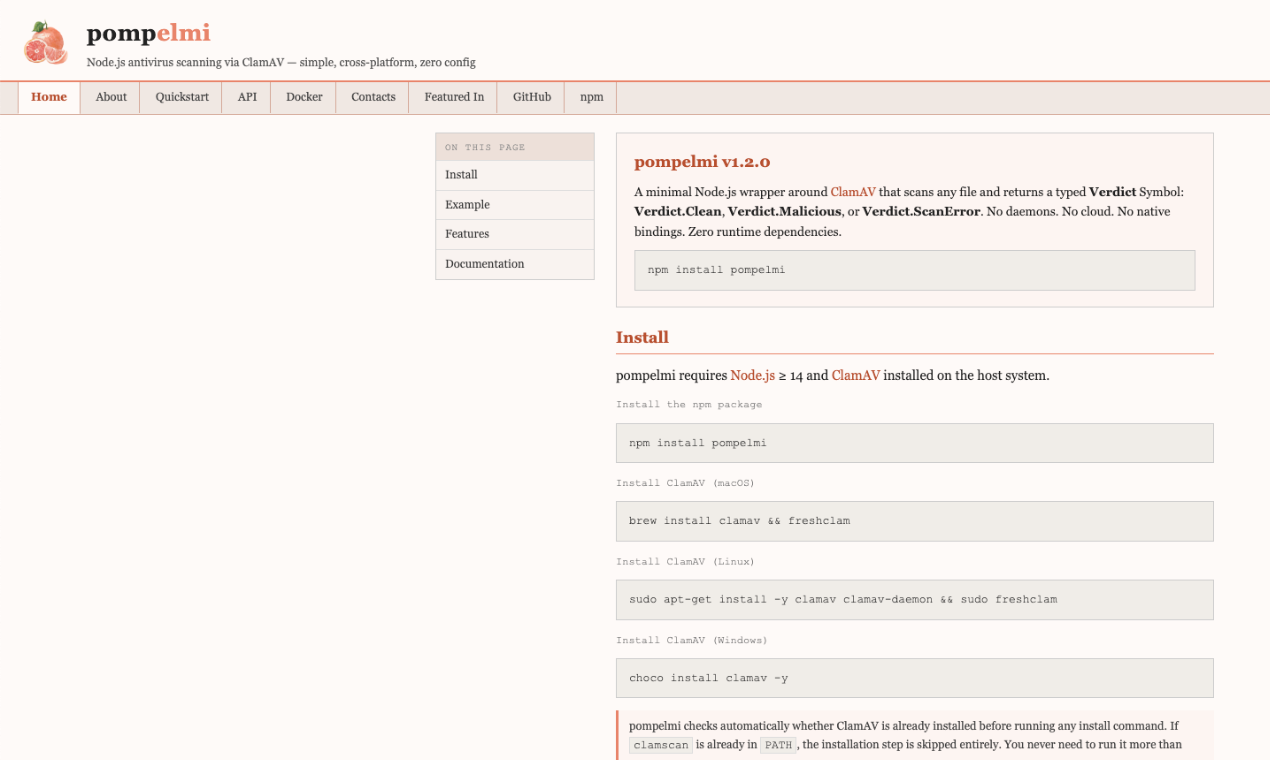
Task: Click the Windows 'choco install clamav -y' snippet
Action: [x=914, y=677]
